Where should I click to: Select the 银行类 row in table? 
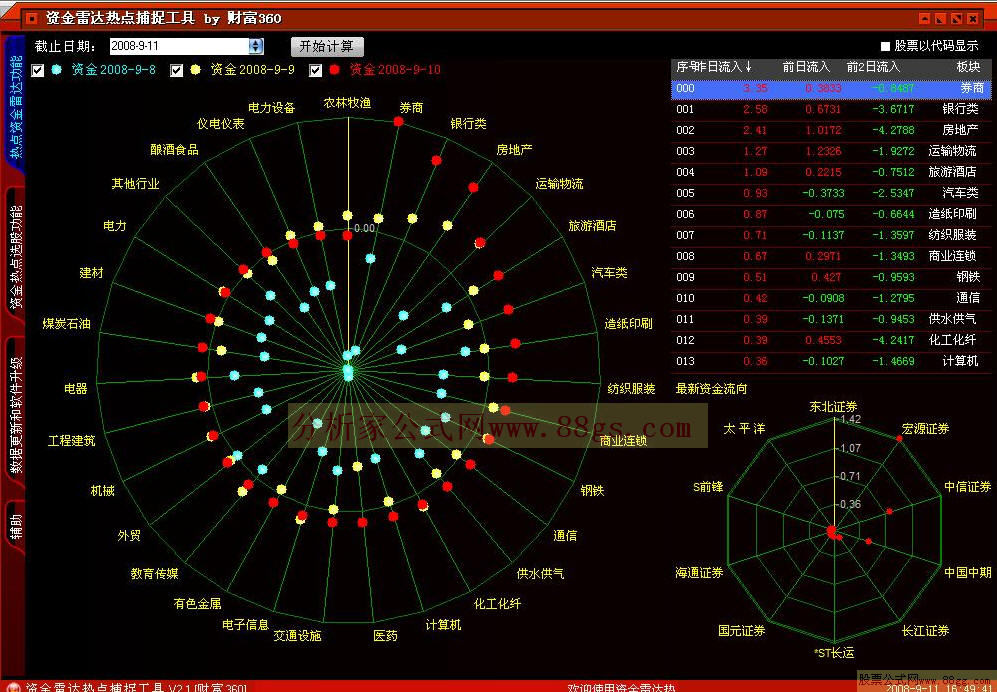(x=830, y=109)
